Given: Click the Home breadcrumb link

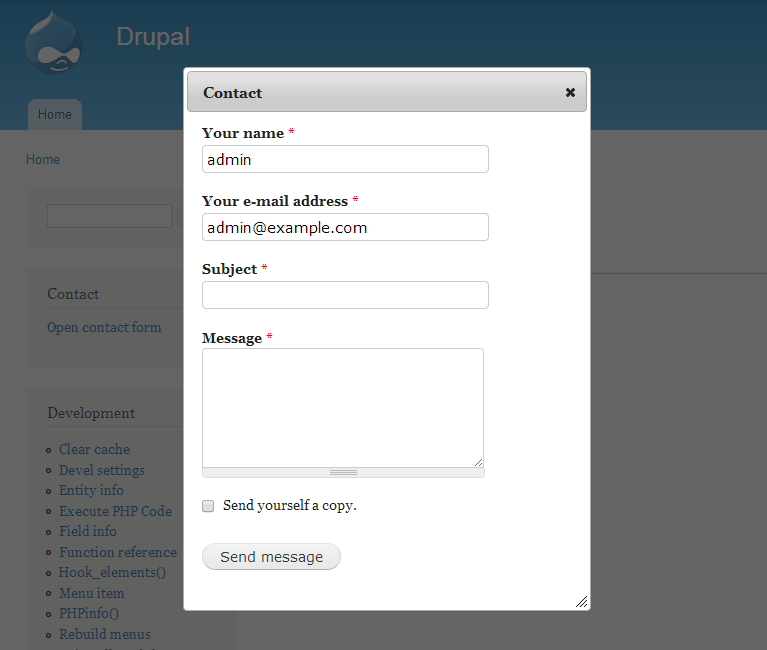Looking at the screenshot, I should tap(43, 159).
